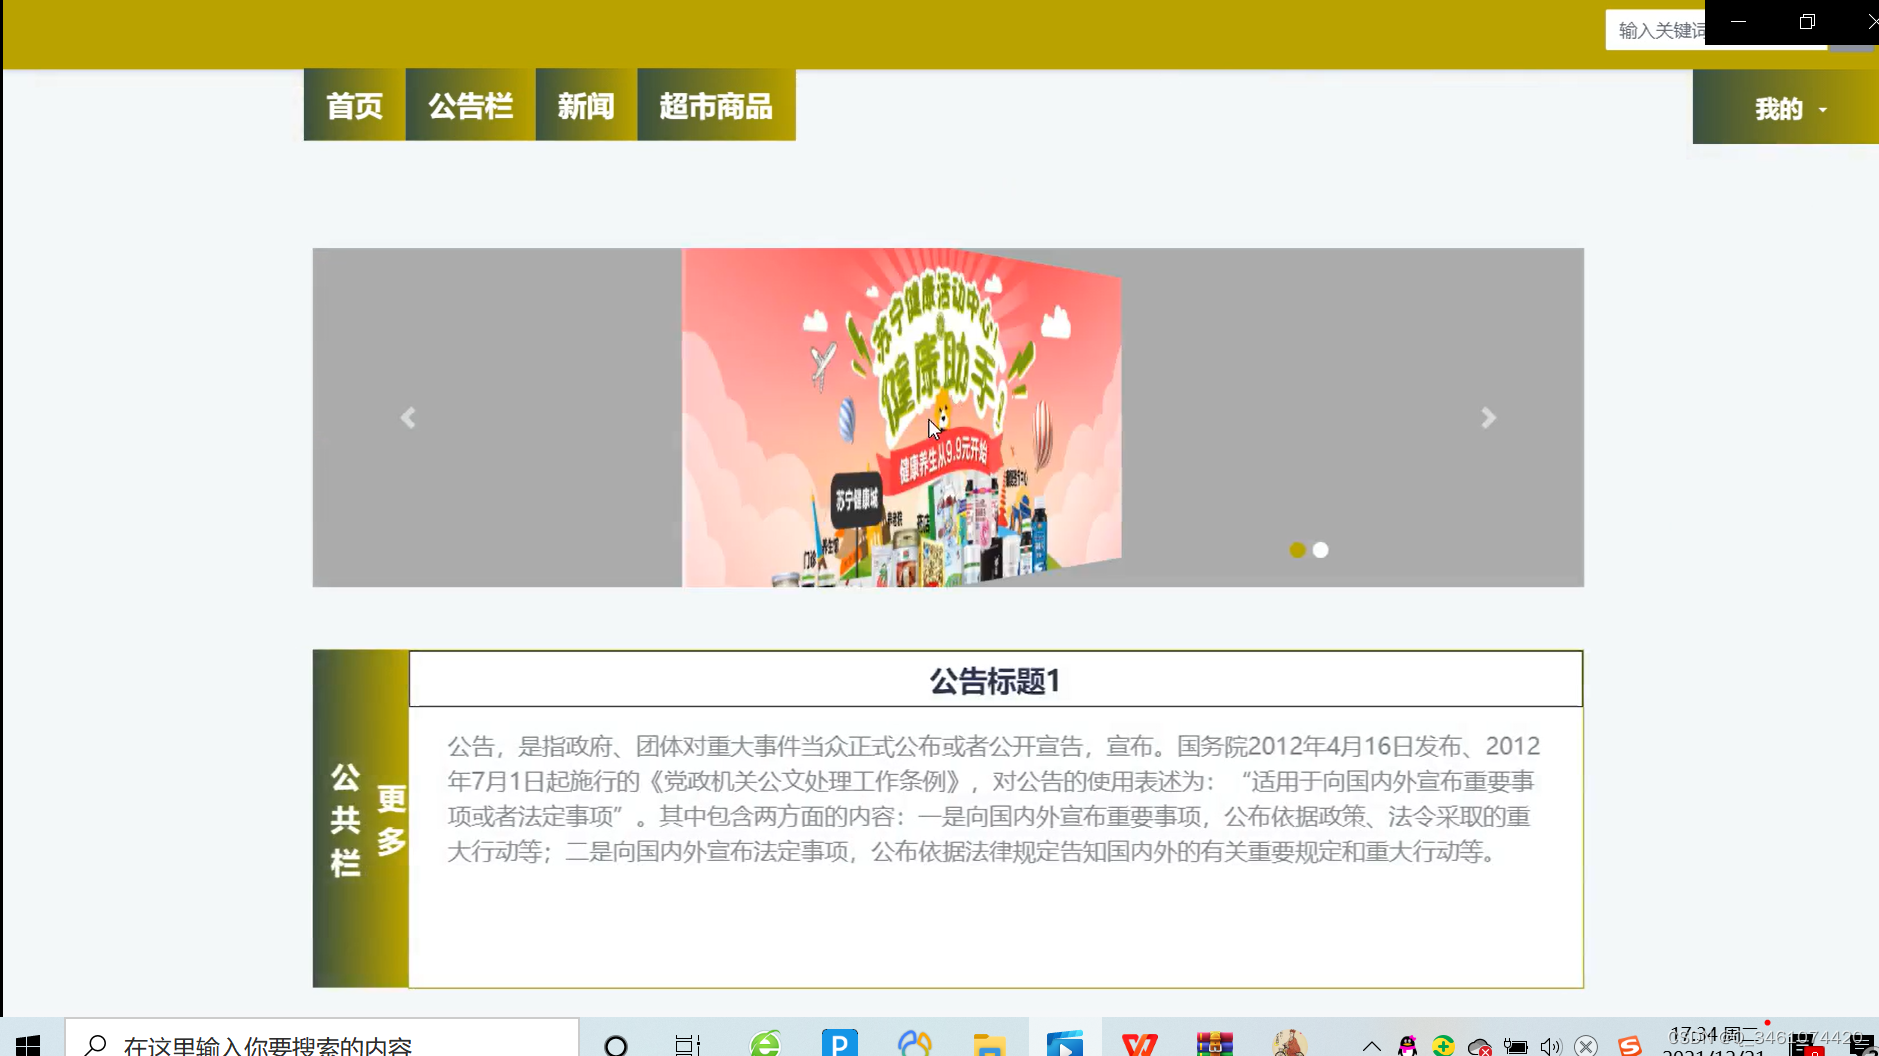Open the blue swirl app taskbar icon
Viewport: 1879px width, 1056px height.
click(x=915, y=1043)
